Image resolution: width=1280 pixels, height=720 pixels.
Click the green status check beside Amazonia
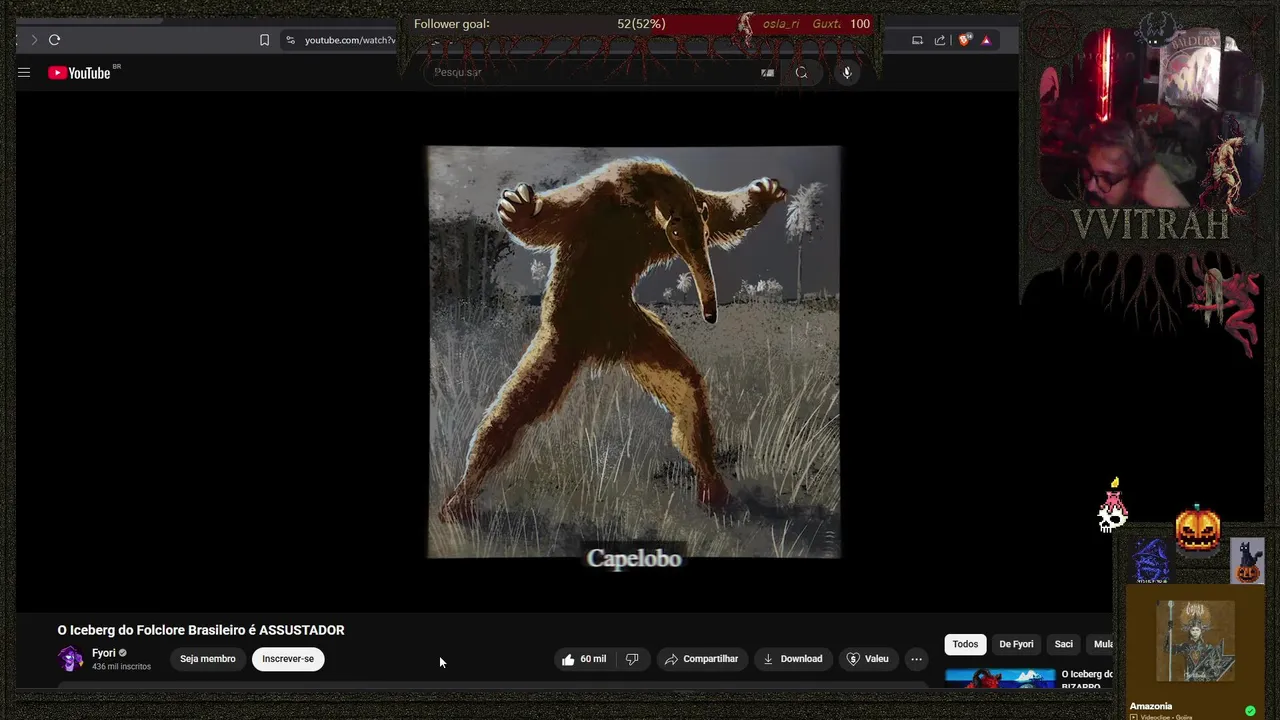click(x=1250, y=711)
